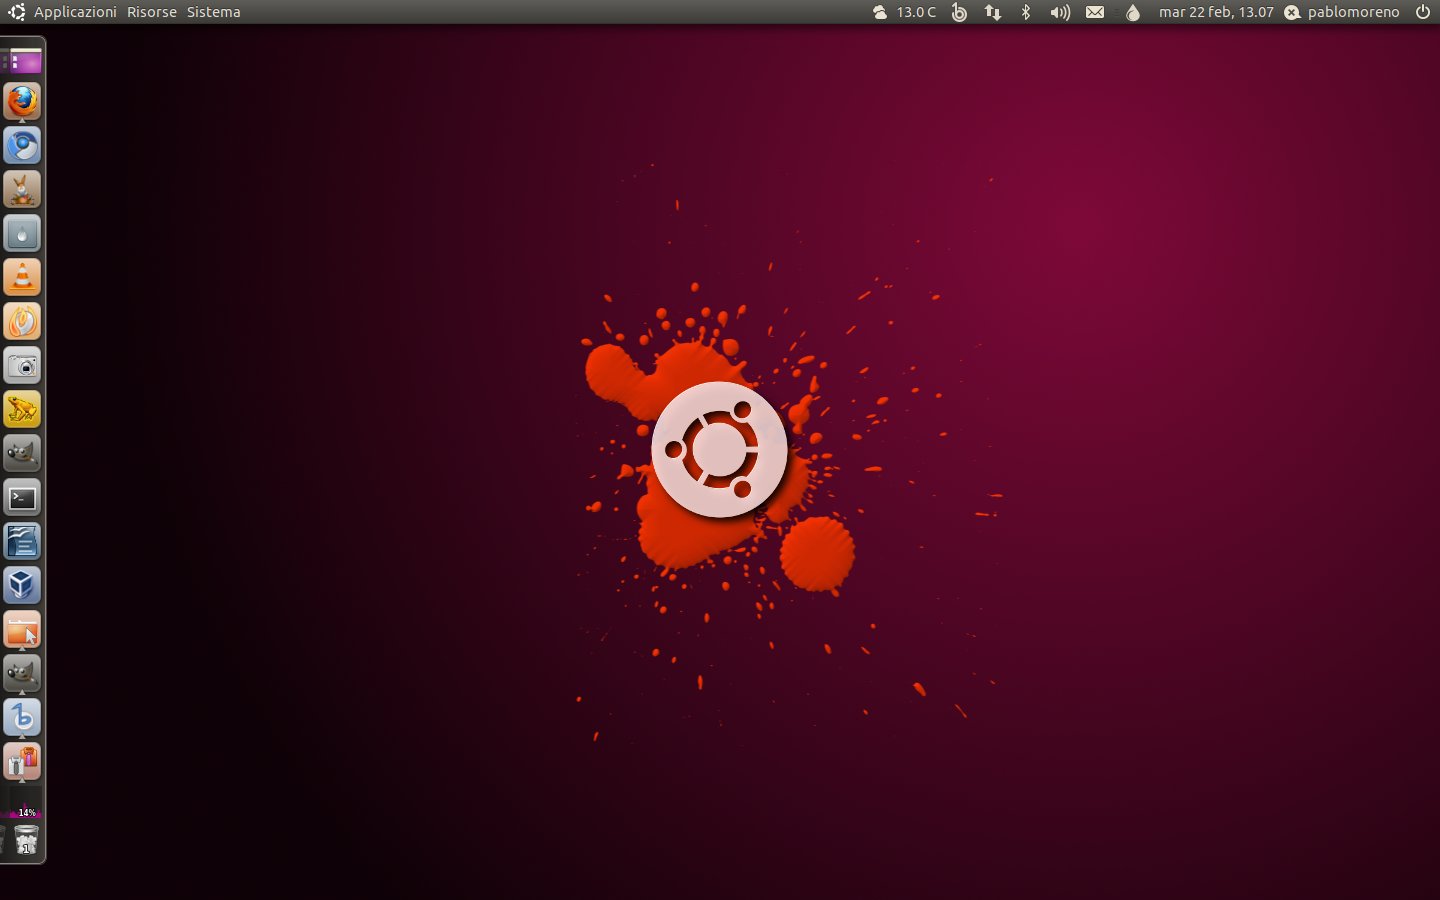Open the calendar from date mar 22 feb
Image resolution: width=1440 pixels, height=900 pixels.
[1216, 12]
